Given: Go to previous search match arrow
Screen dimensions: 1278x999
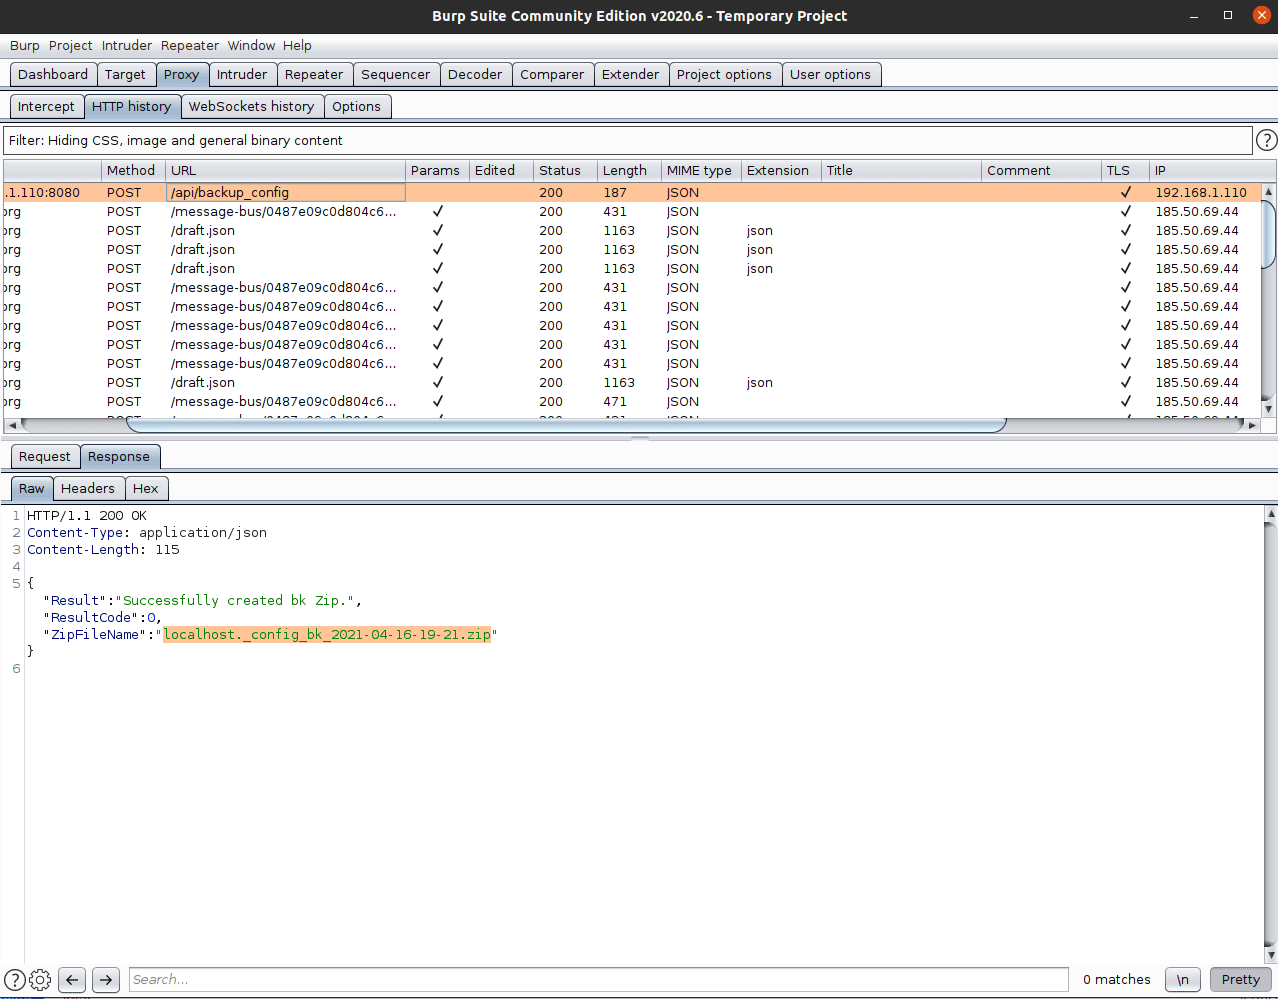Looking at the screenshot, I should 72,980.
